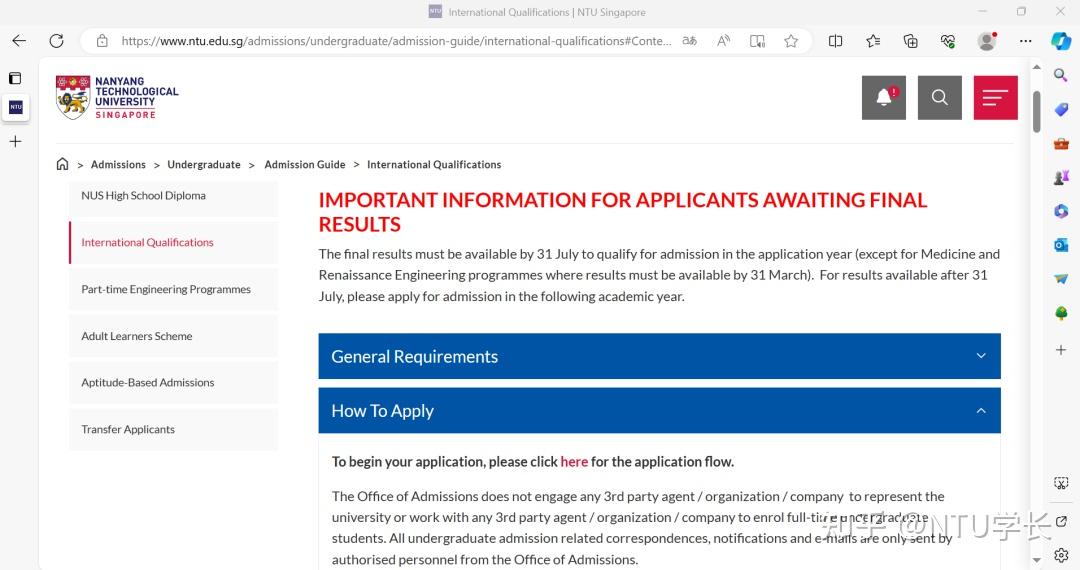
Task: Open the site search magnifier button
Action: 939,97
